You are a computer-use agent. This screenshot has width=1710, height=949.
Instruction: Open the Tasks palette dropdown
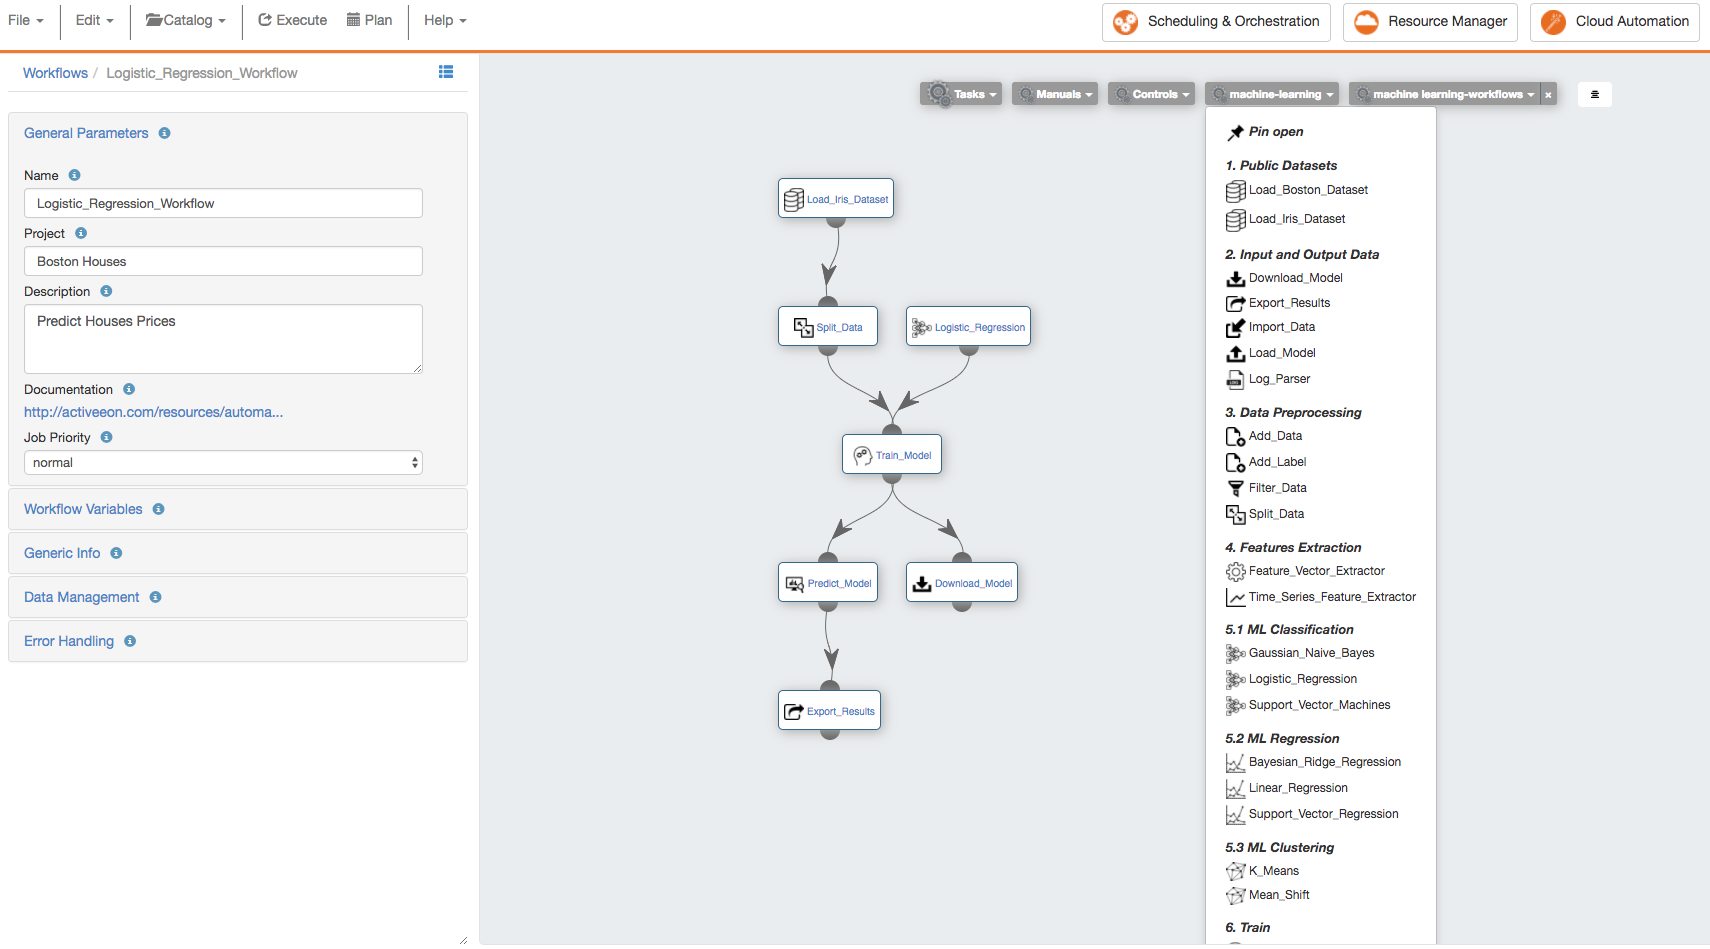coord(961,94)
